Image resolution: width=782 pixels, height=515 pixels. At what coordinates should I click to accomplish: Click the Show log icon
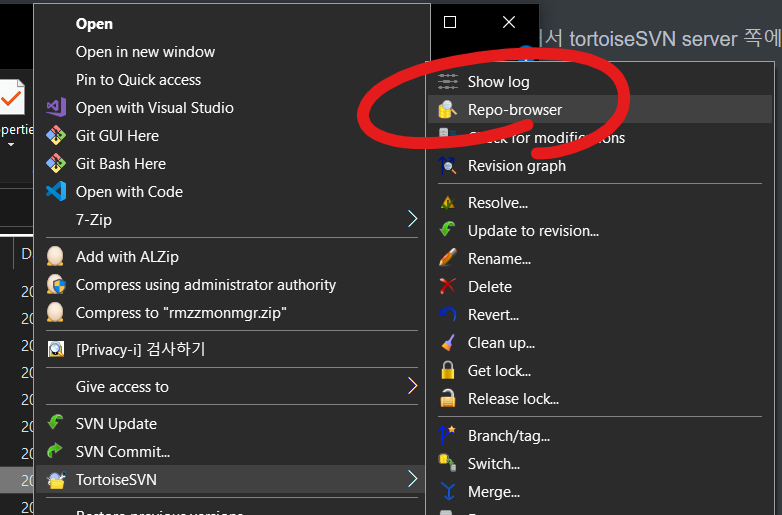point(447,81)
